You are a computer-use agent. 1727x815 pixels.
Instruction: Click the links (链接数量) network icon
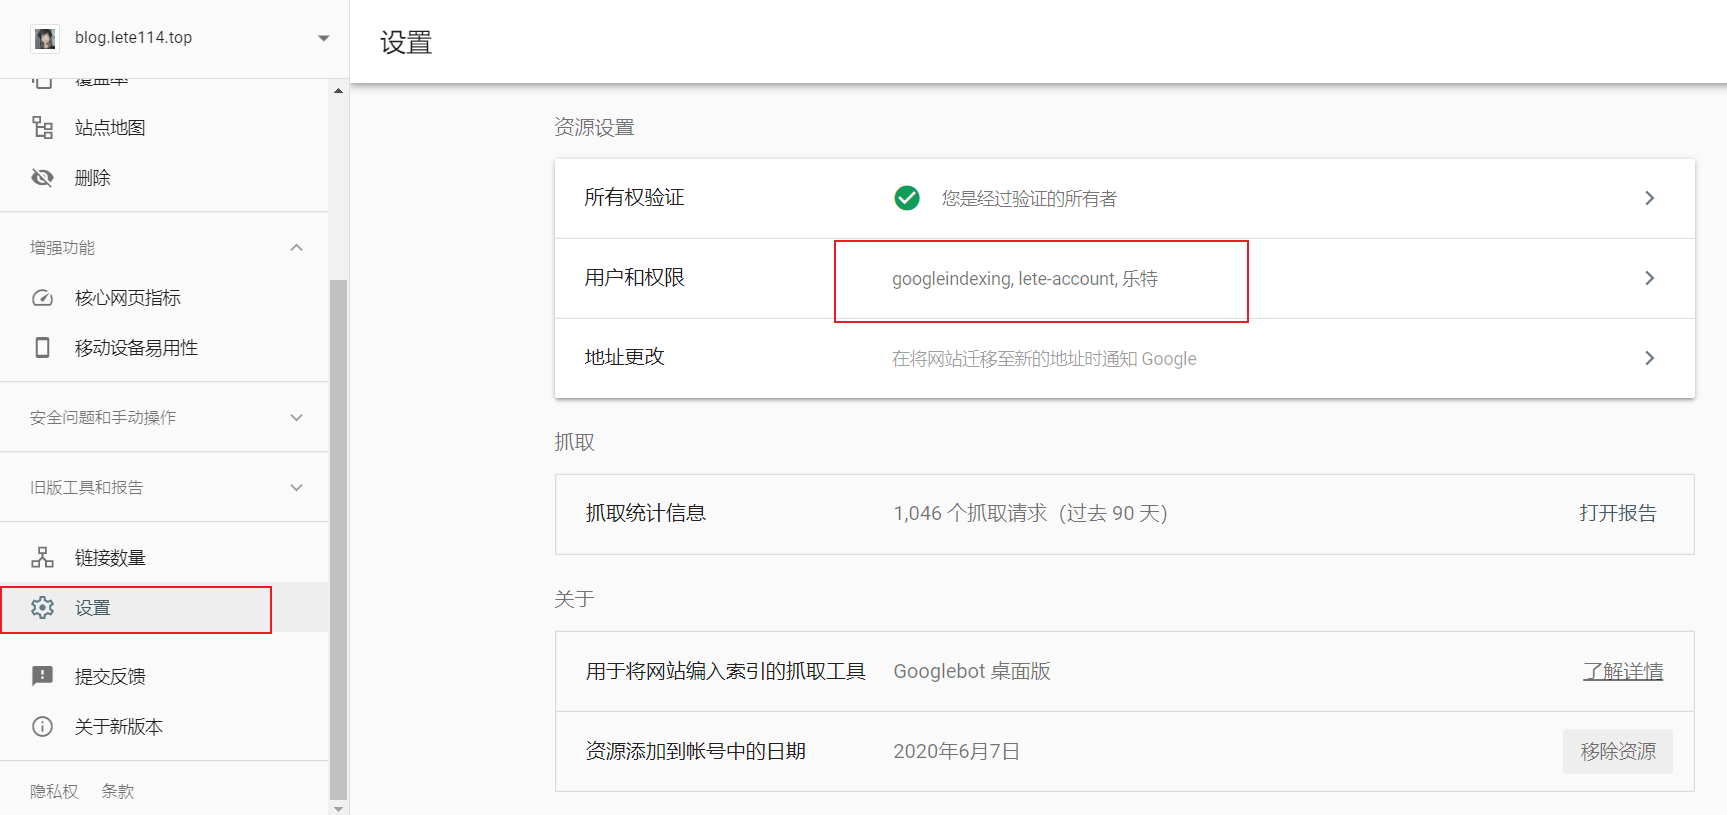pyautogui.click(x=42, y=558)
